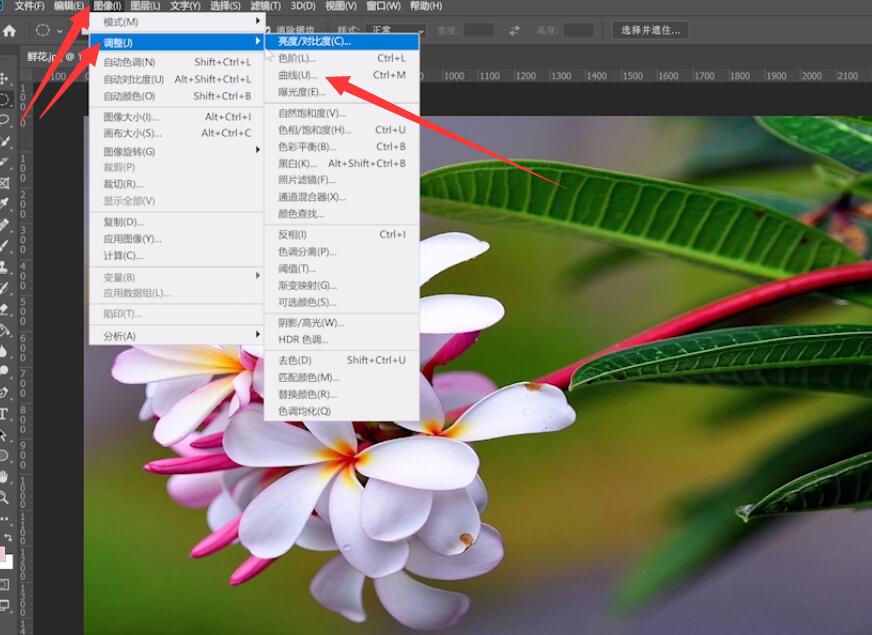The width and height of the screenshot is (872, 635).
Task: Expand the 分析(A) submenu
Action: coord(176,335)
